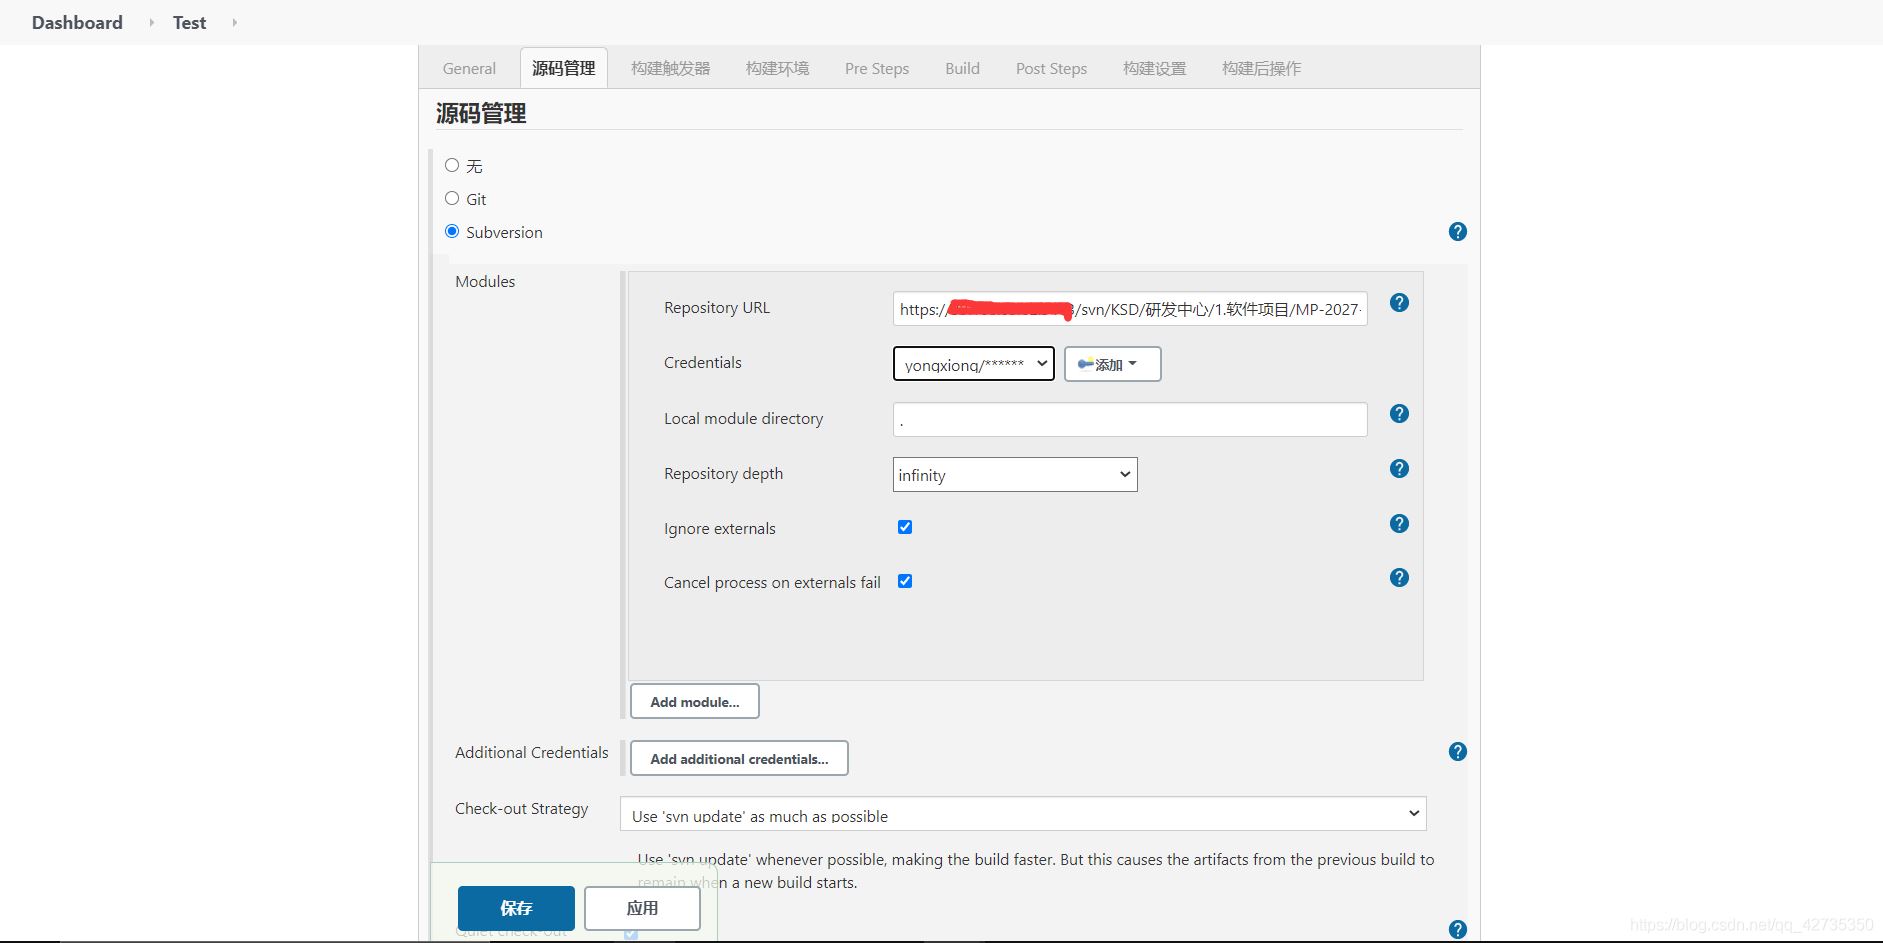The height and width of the screenshot is (943, 1883).
Task: Show help for Cancel process on externals fail
Action: [1399, 578]
